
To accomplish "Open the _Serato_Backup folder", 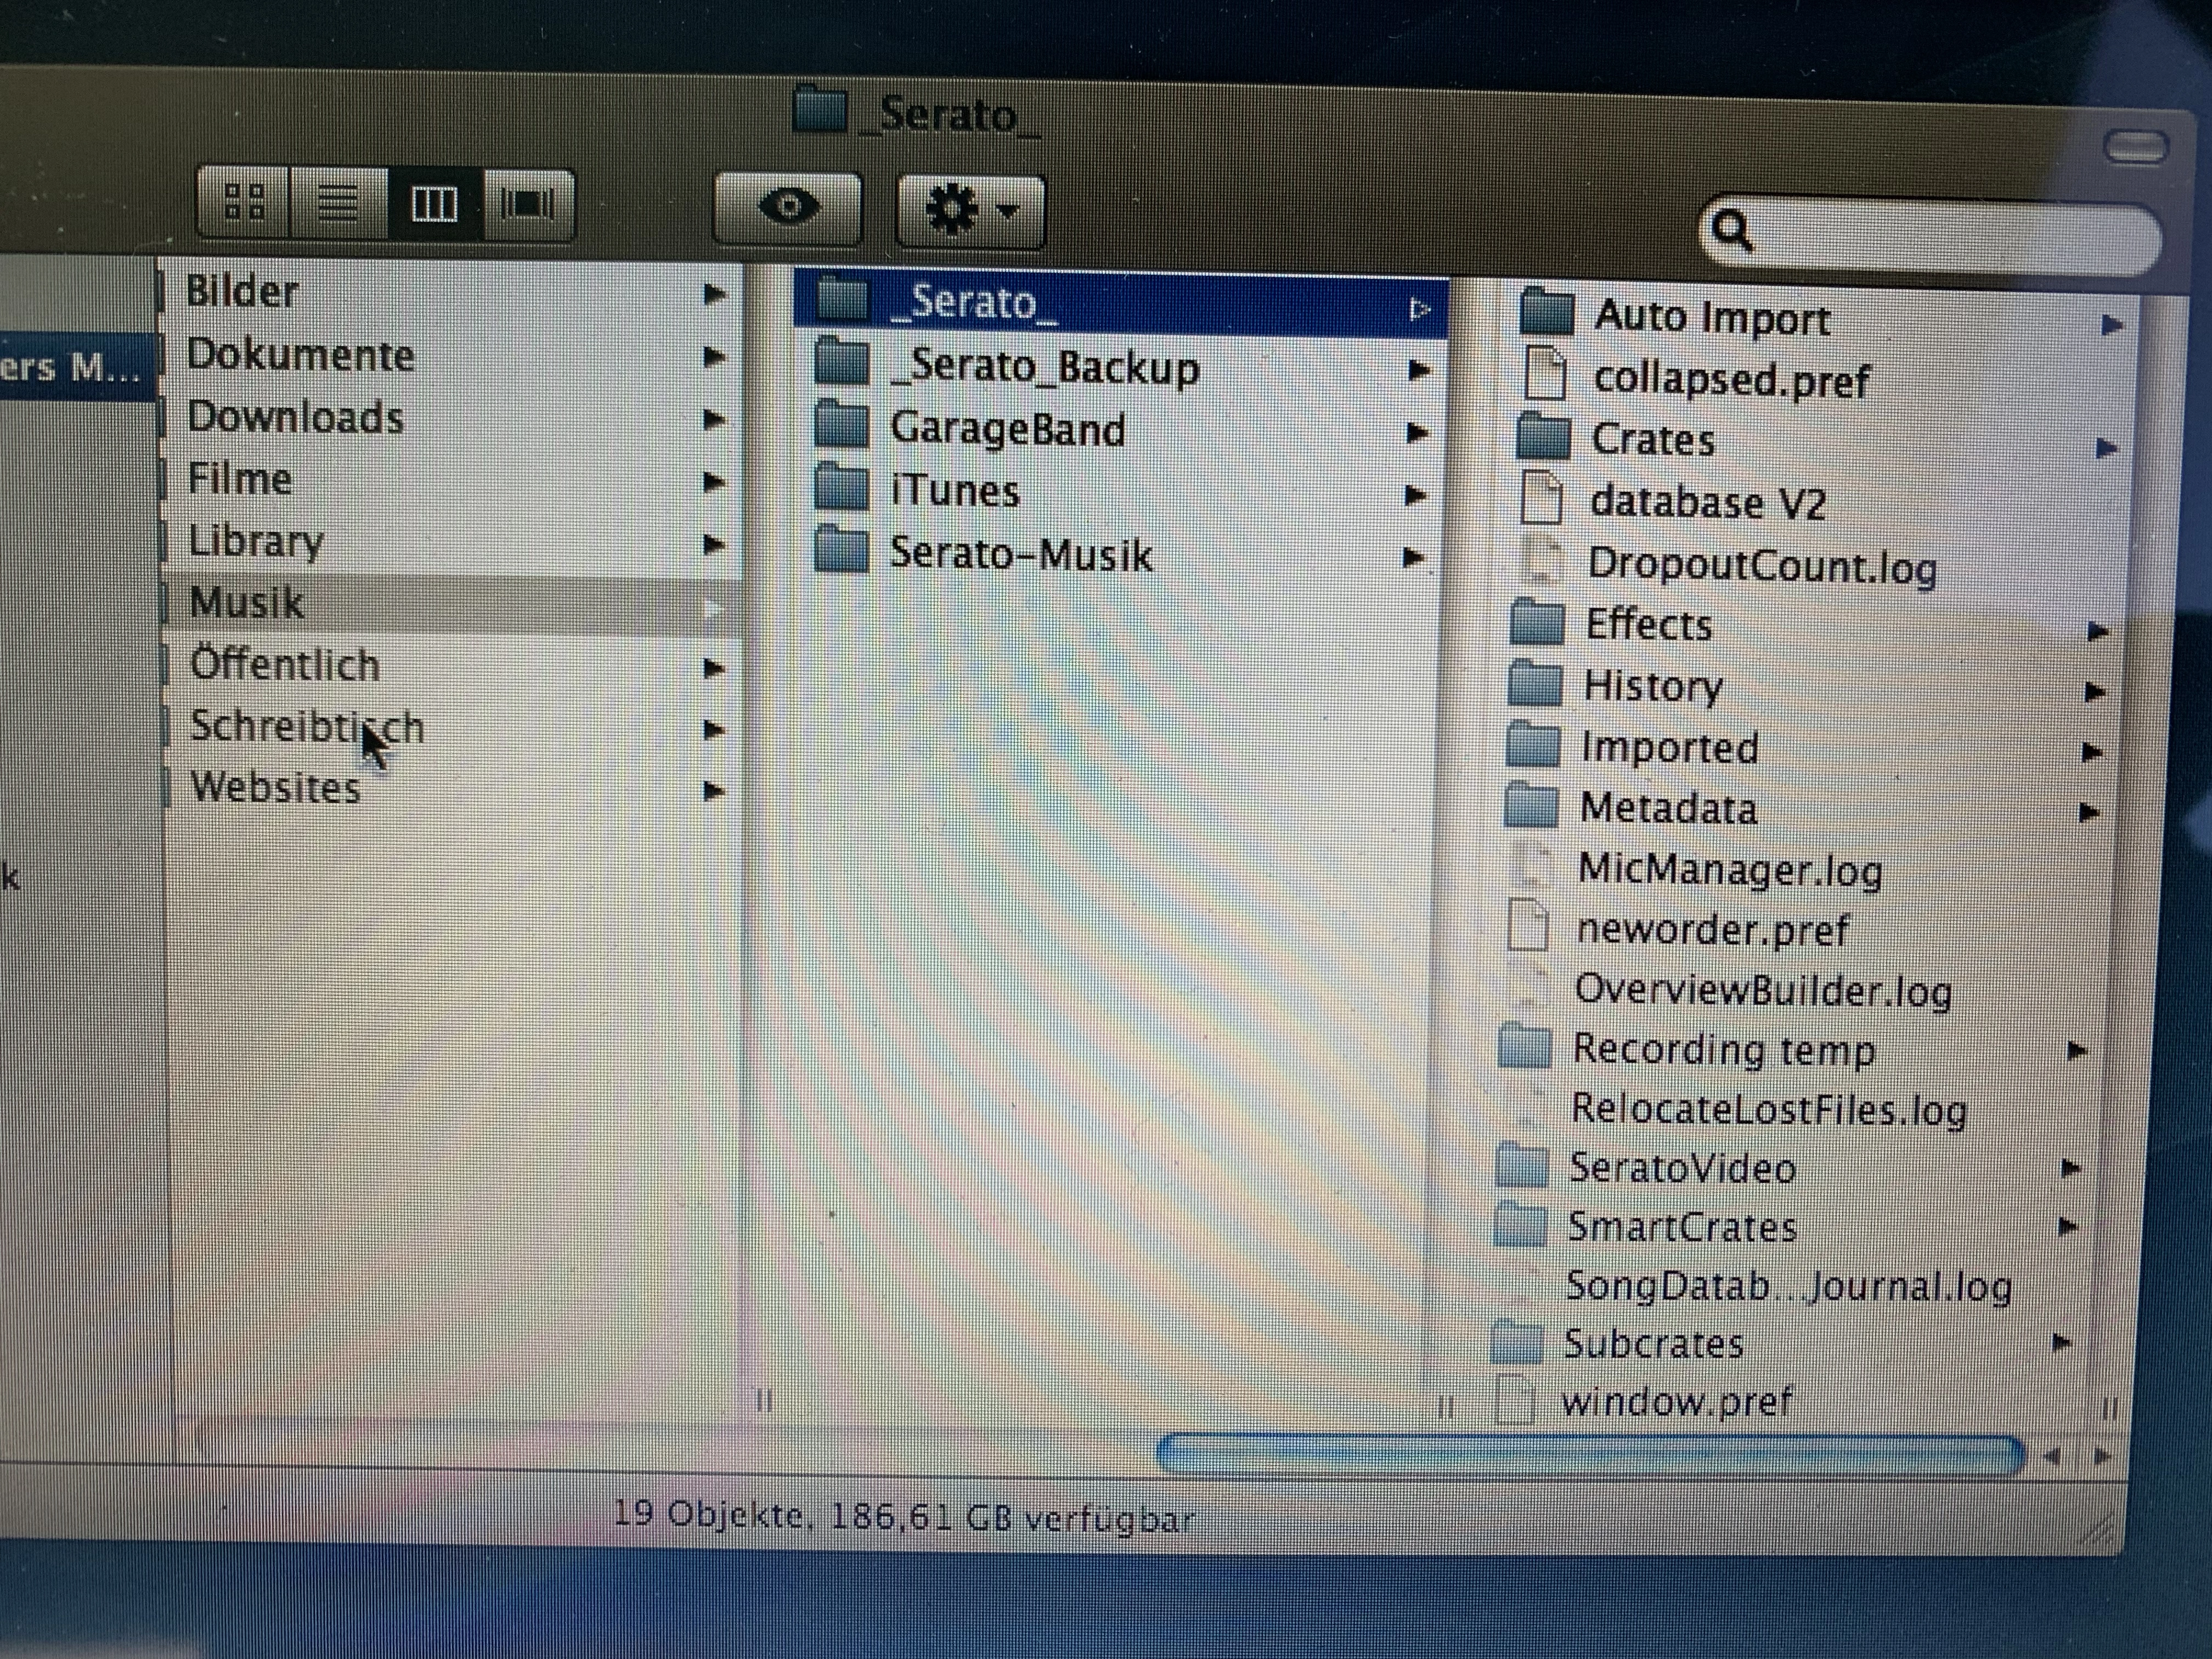I will point(1043,367).
